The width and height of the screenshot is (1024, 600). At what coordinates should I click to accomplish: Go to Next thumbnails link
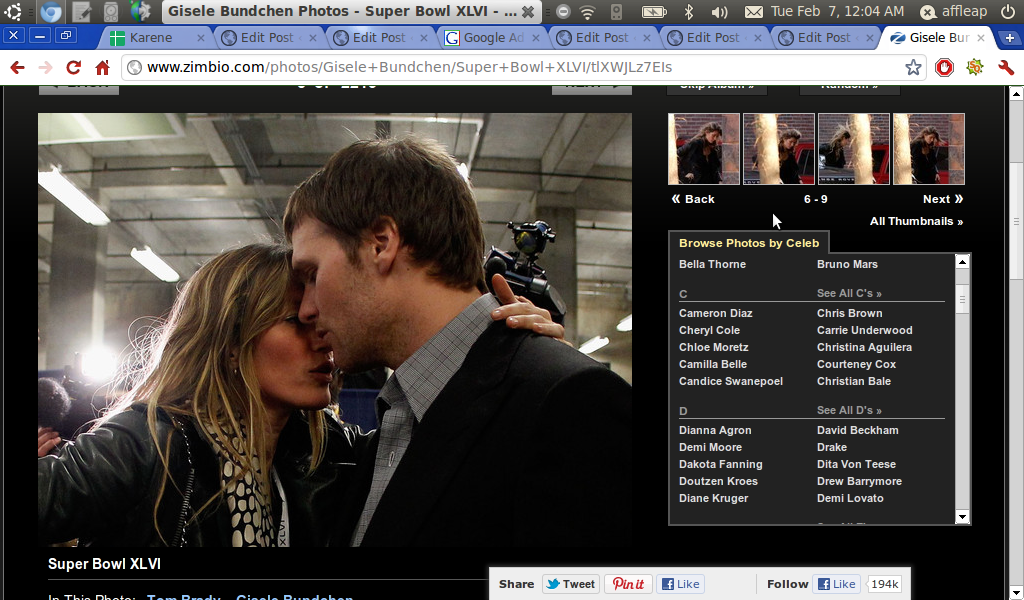[943, 199]
